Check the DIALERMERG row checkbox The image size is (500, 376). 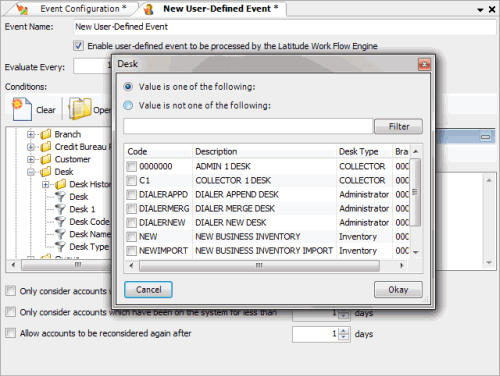pos(132,208)
